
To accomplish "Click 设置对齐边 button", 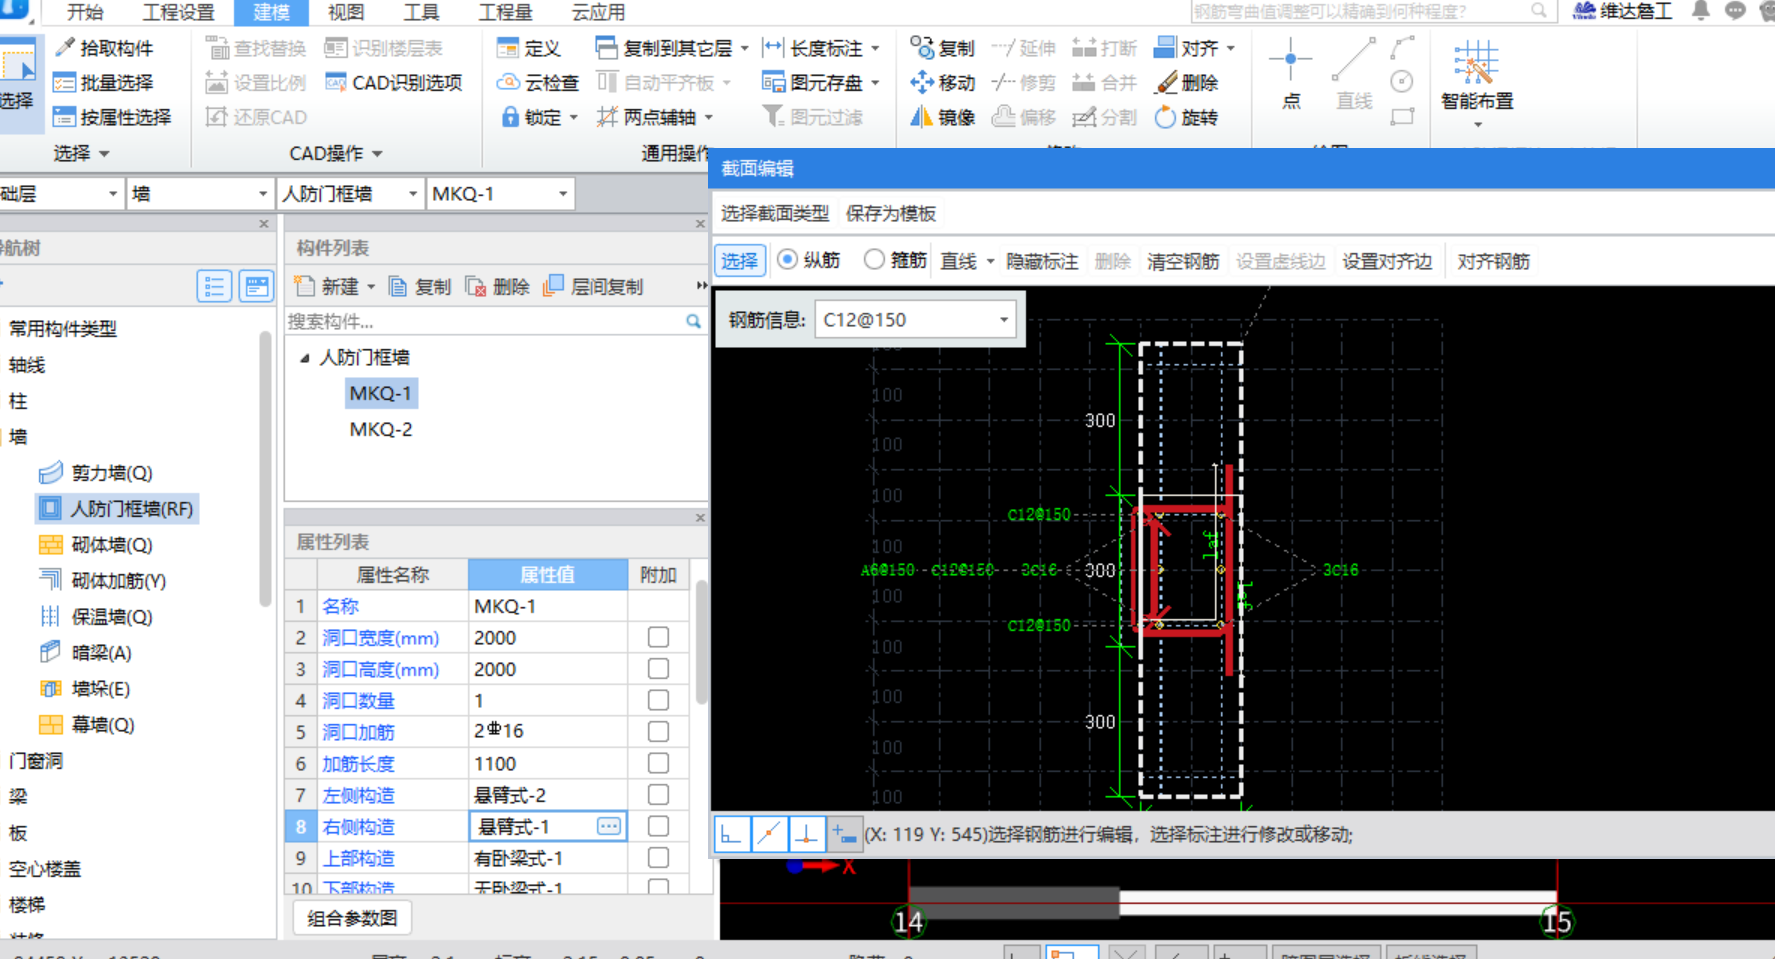I will pos(1387,262).
